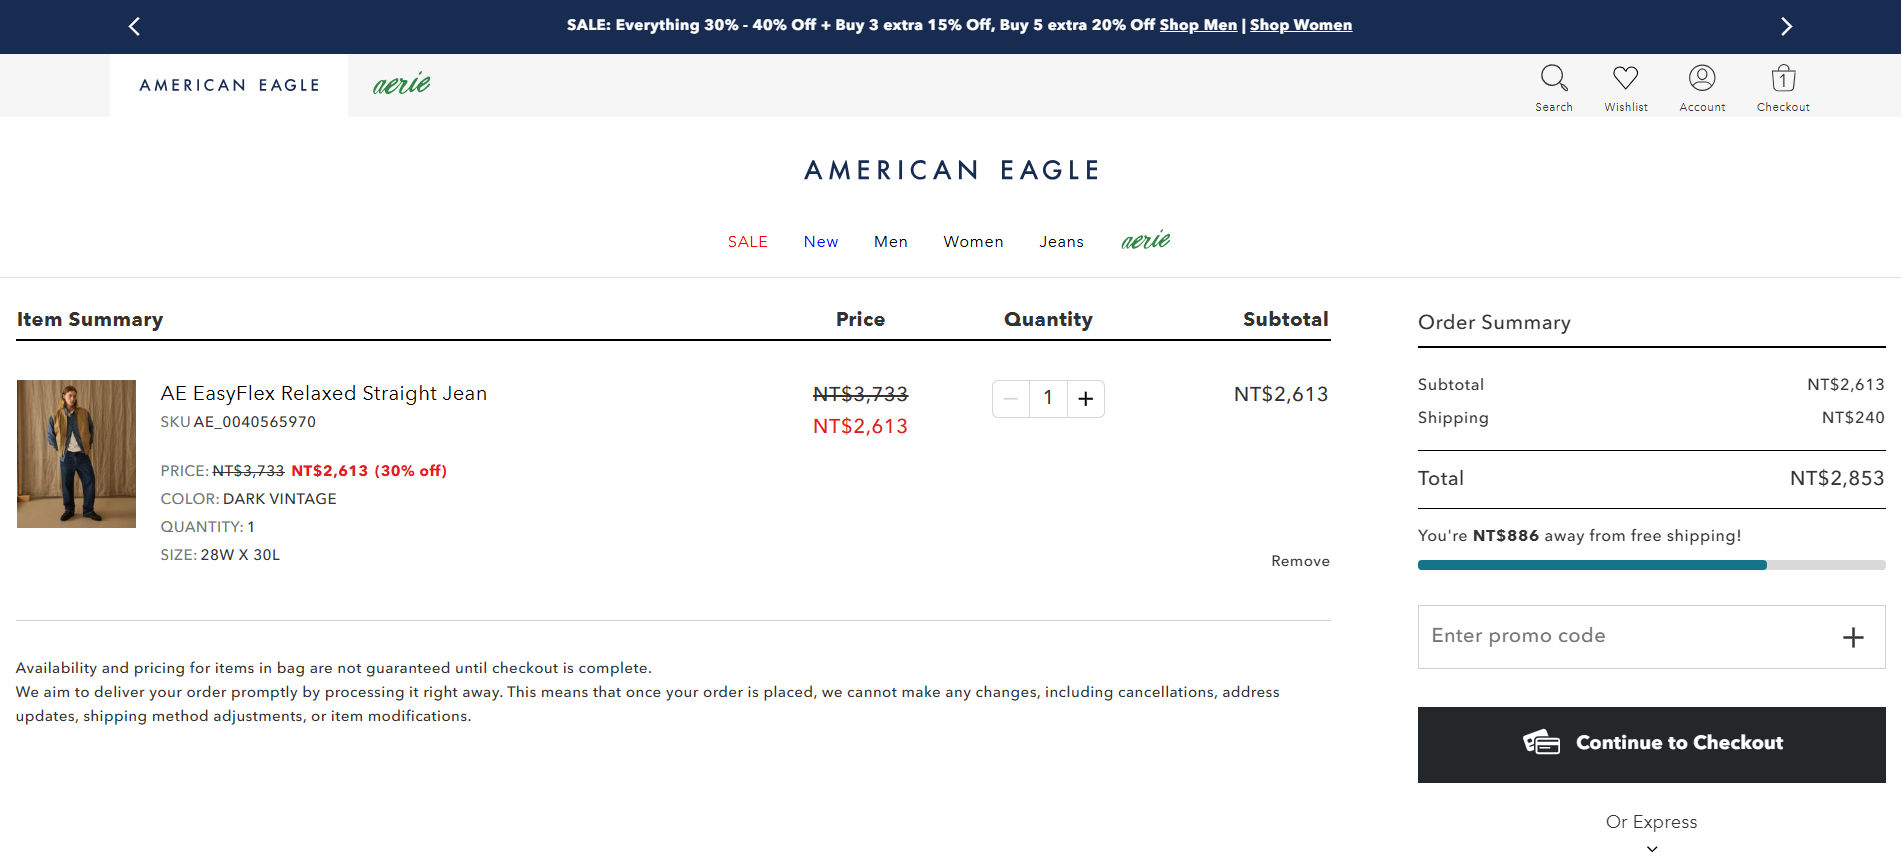Advance to next promo banner arrow
The image size is (1902, 865).
(x=1786, y=26)
